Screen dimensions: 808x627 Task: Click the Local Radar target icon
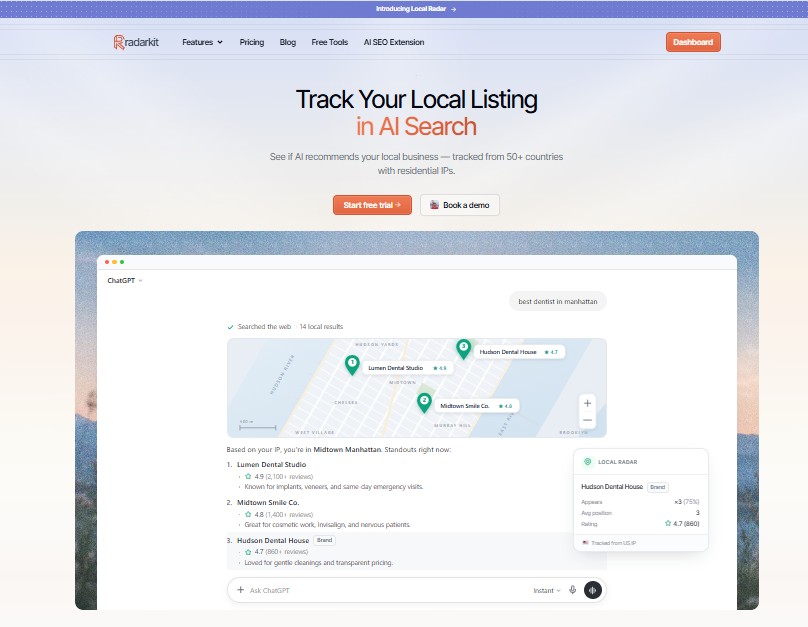click(587, 462)
